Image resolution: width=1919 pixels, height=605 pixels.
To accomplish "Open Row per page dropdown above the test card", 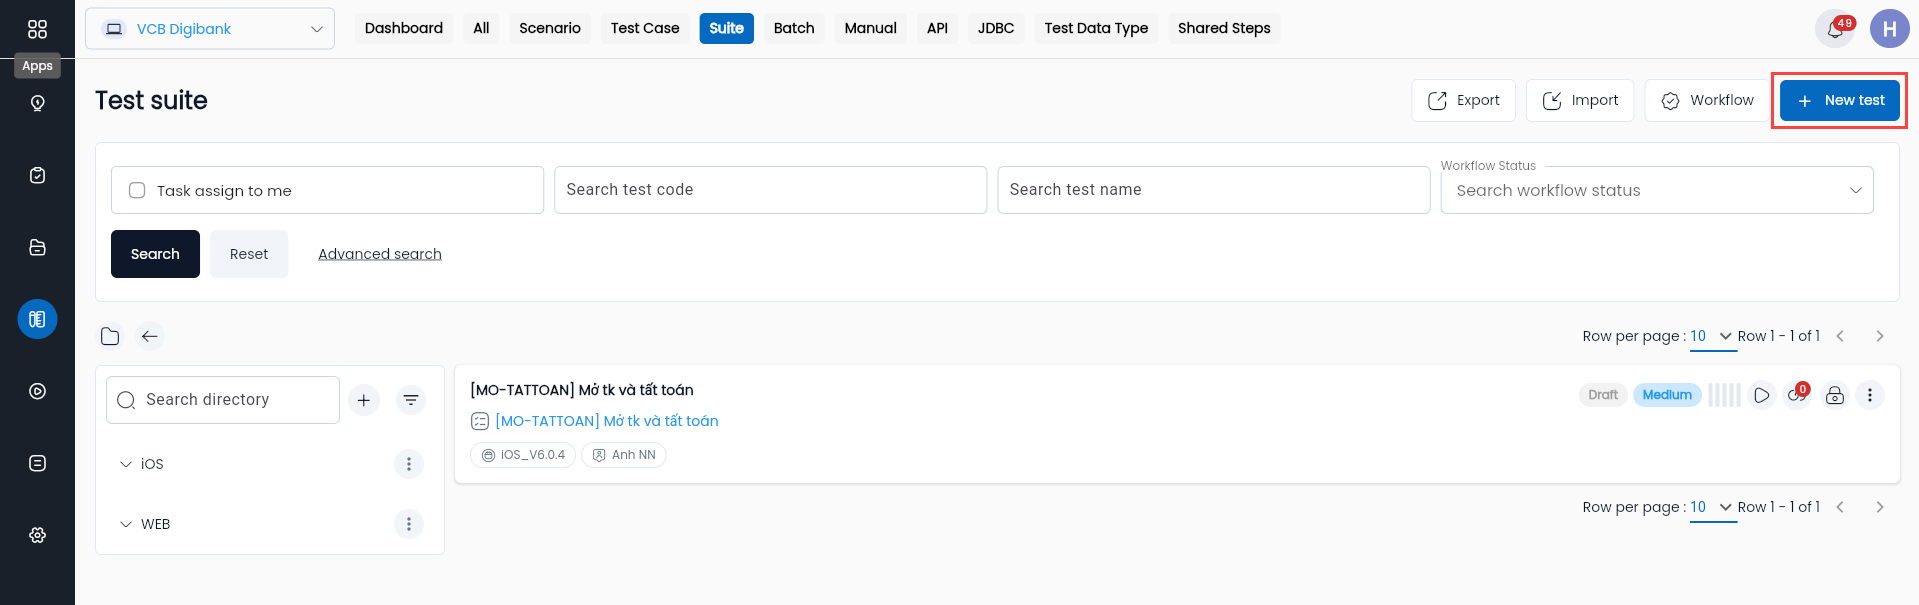I will (1712, 336).
